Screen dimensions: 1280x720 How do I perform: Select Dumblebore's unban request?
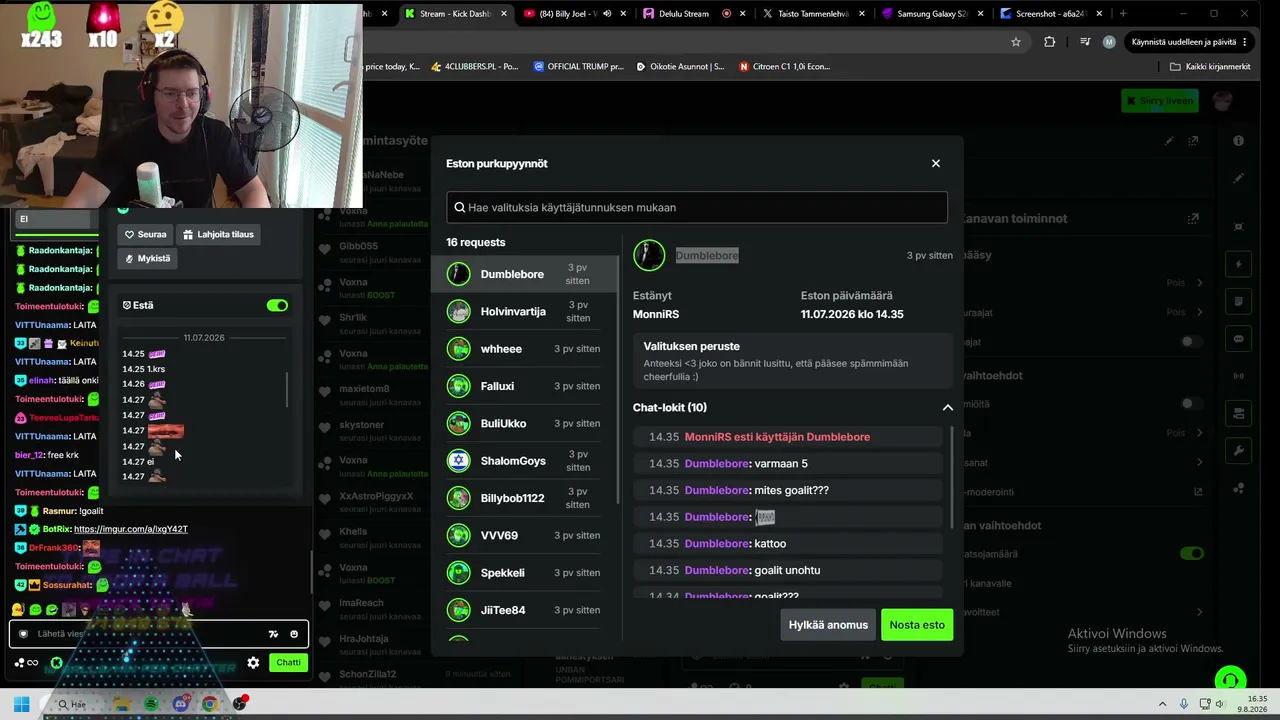[525, 274]
